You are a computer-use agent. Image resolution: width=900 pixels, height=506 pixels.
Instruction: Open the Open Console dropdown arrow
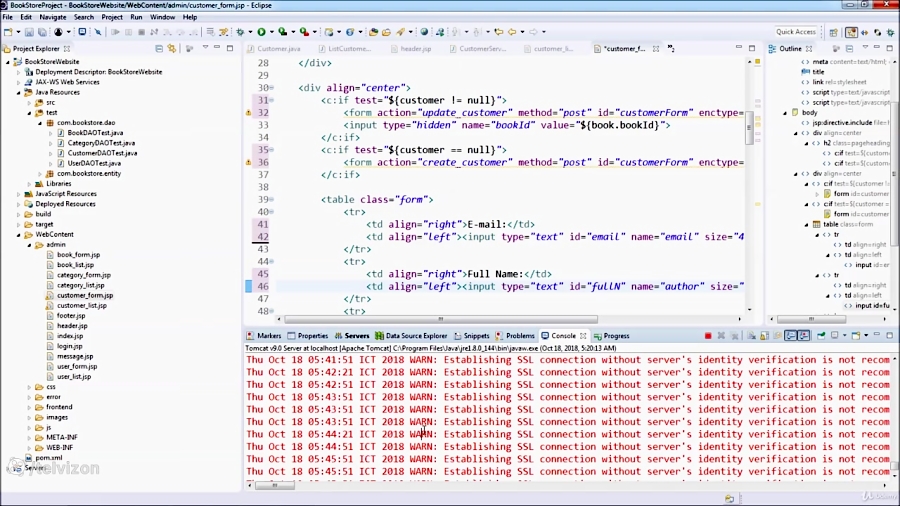(866, 336)
